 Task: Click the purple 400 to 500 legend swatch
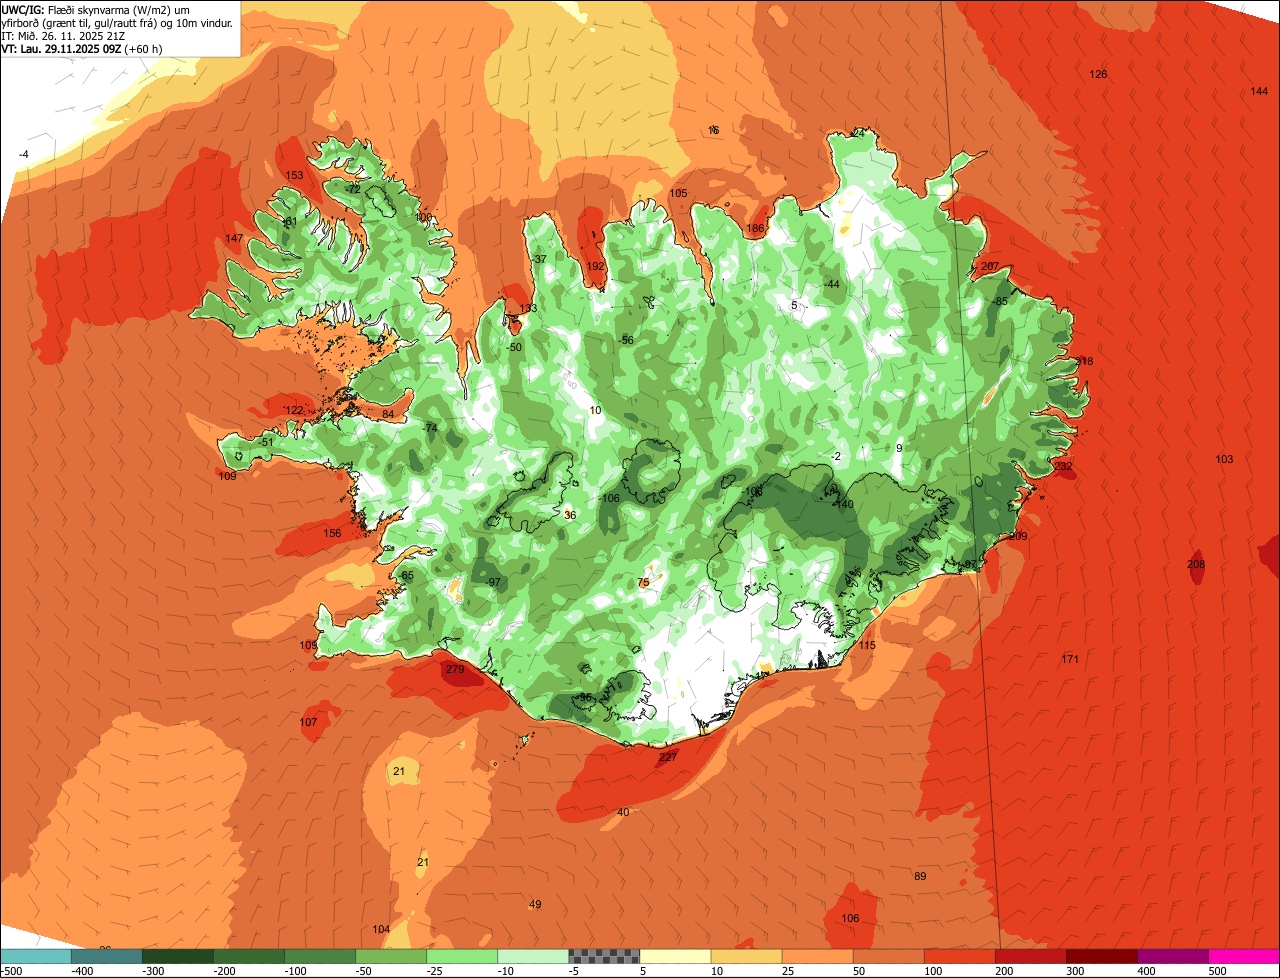[x=1172, y=956]
